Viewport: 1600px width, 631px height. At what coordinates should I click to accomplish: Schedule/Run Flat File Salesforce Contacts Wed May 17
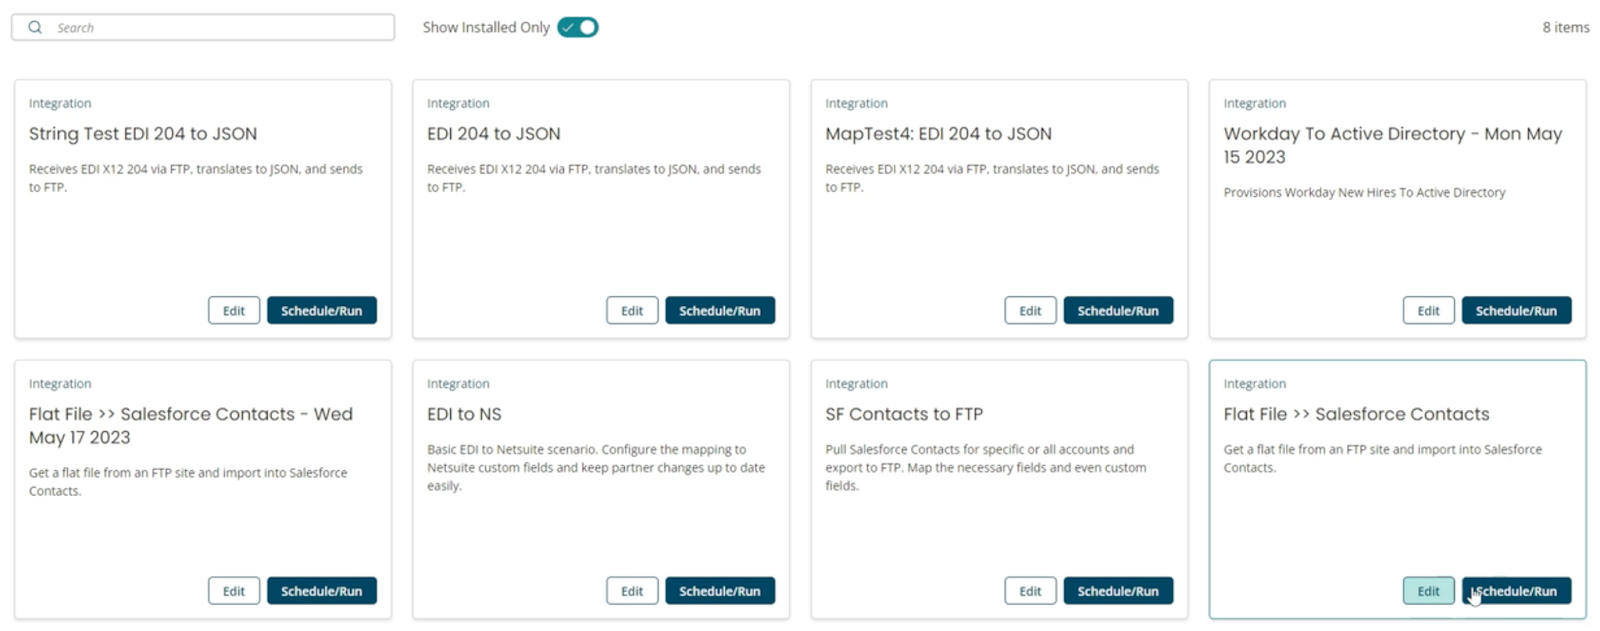point(321,591)
